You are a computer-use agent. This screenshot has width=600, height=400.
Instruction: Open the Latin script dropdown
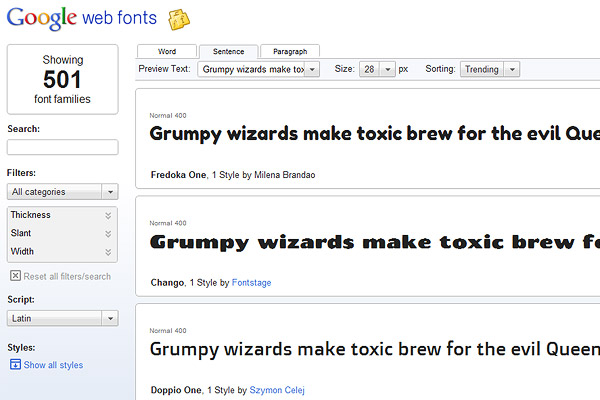coord(62,318)
